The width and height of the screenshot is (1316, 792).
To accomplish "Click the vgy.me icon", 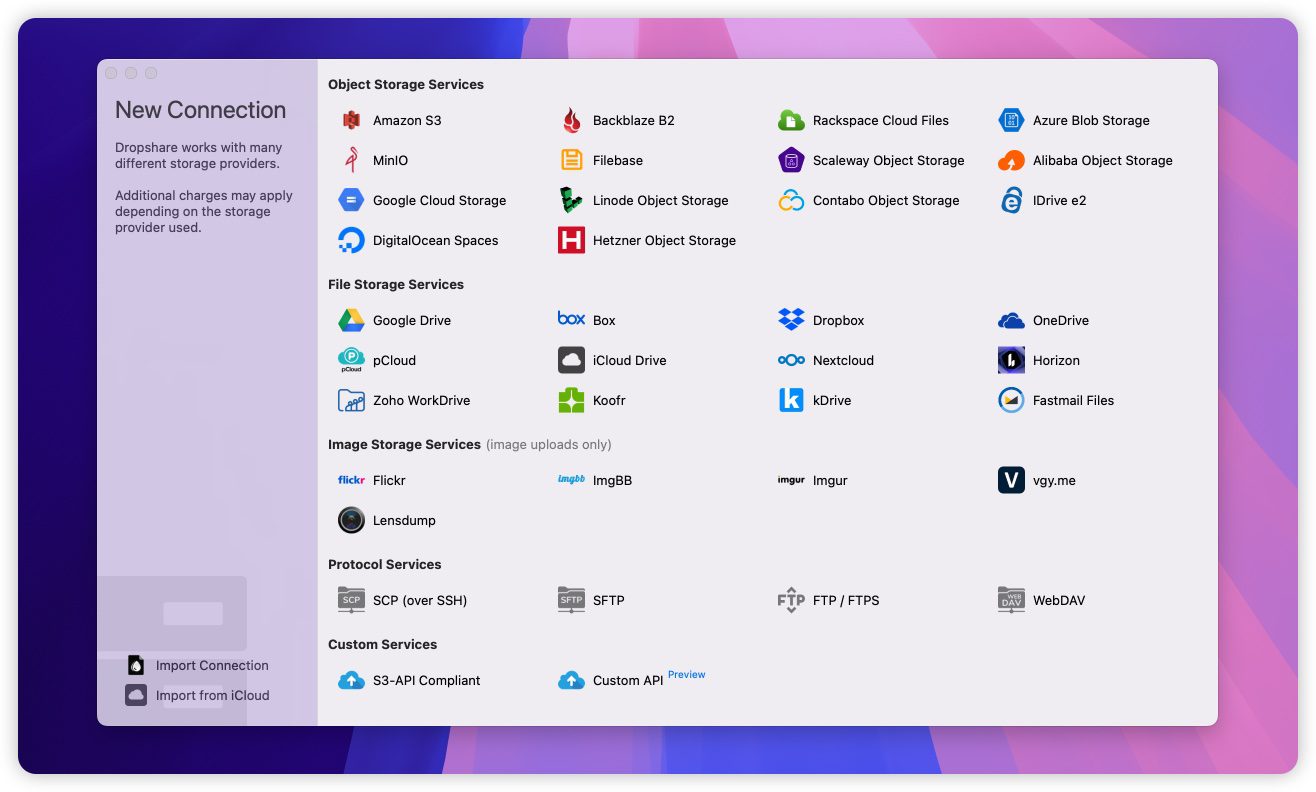I will click(x=1011, y=480).
